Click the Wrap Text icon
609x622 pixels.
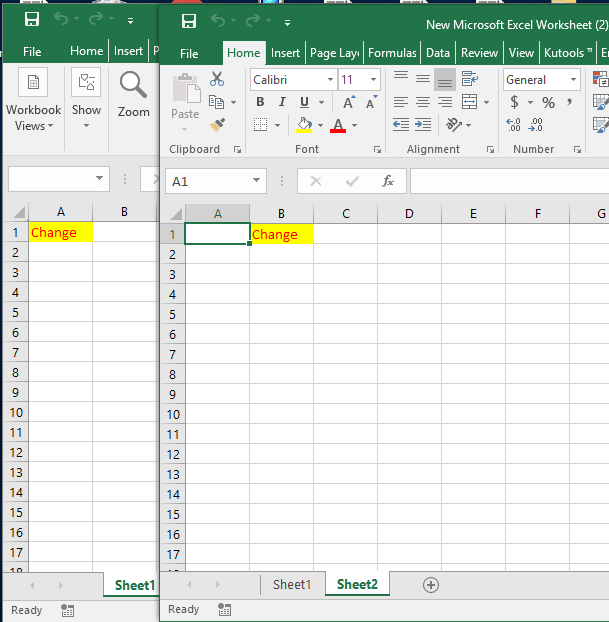469,79
